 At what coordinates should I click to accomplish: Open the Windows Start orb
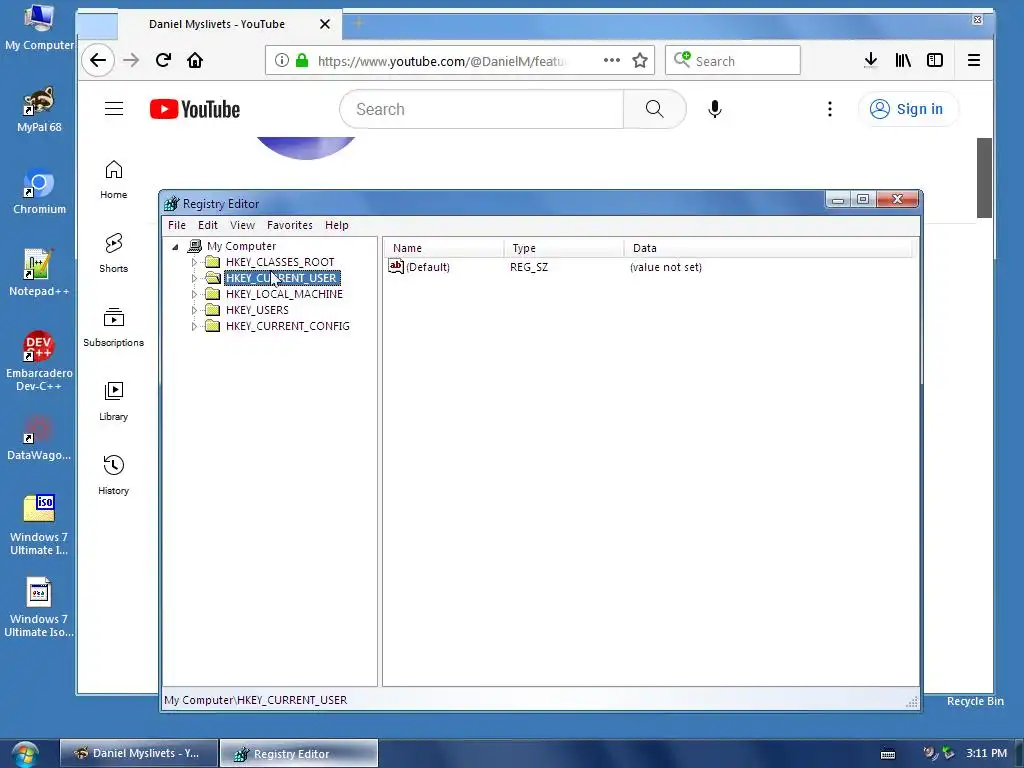(x=26, y=754)
